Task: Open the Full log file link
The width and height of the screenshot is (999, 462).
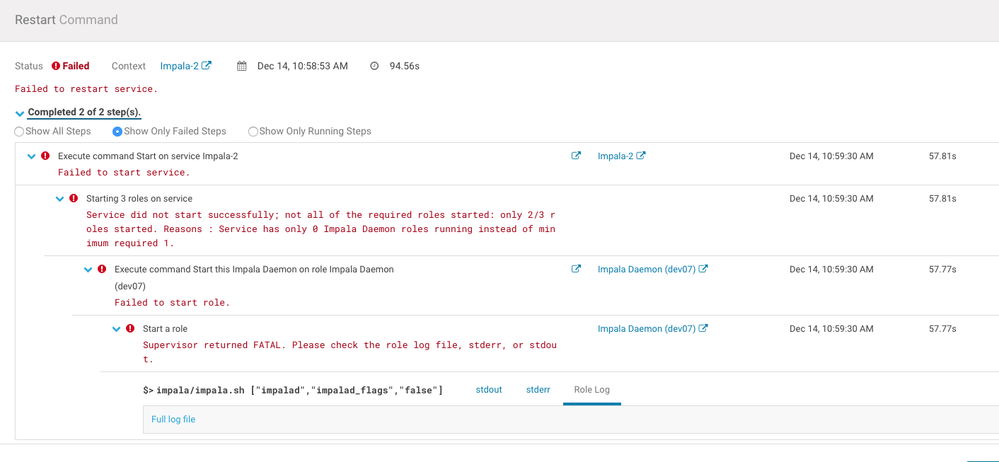Action: pyautogui.click(x=173, y=420)
